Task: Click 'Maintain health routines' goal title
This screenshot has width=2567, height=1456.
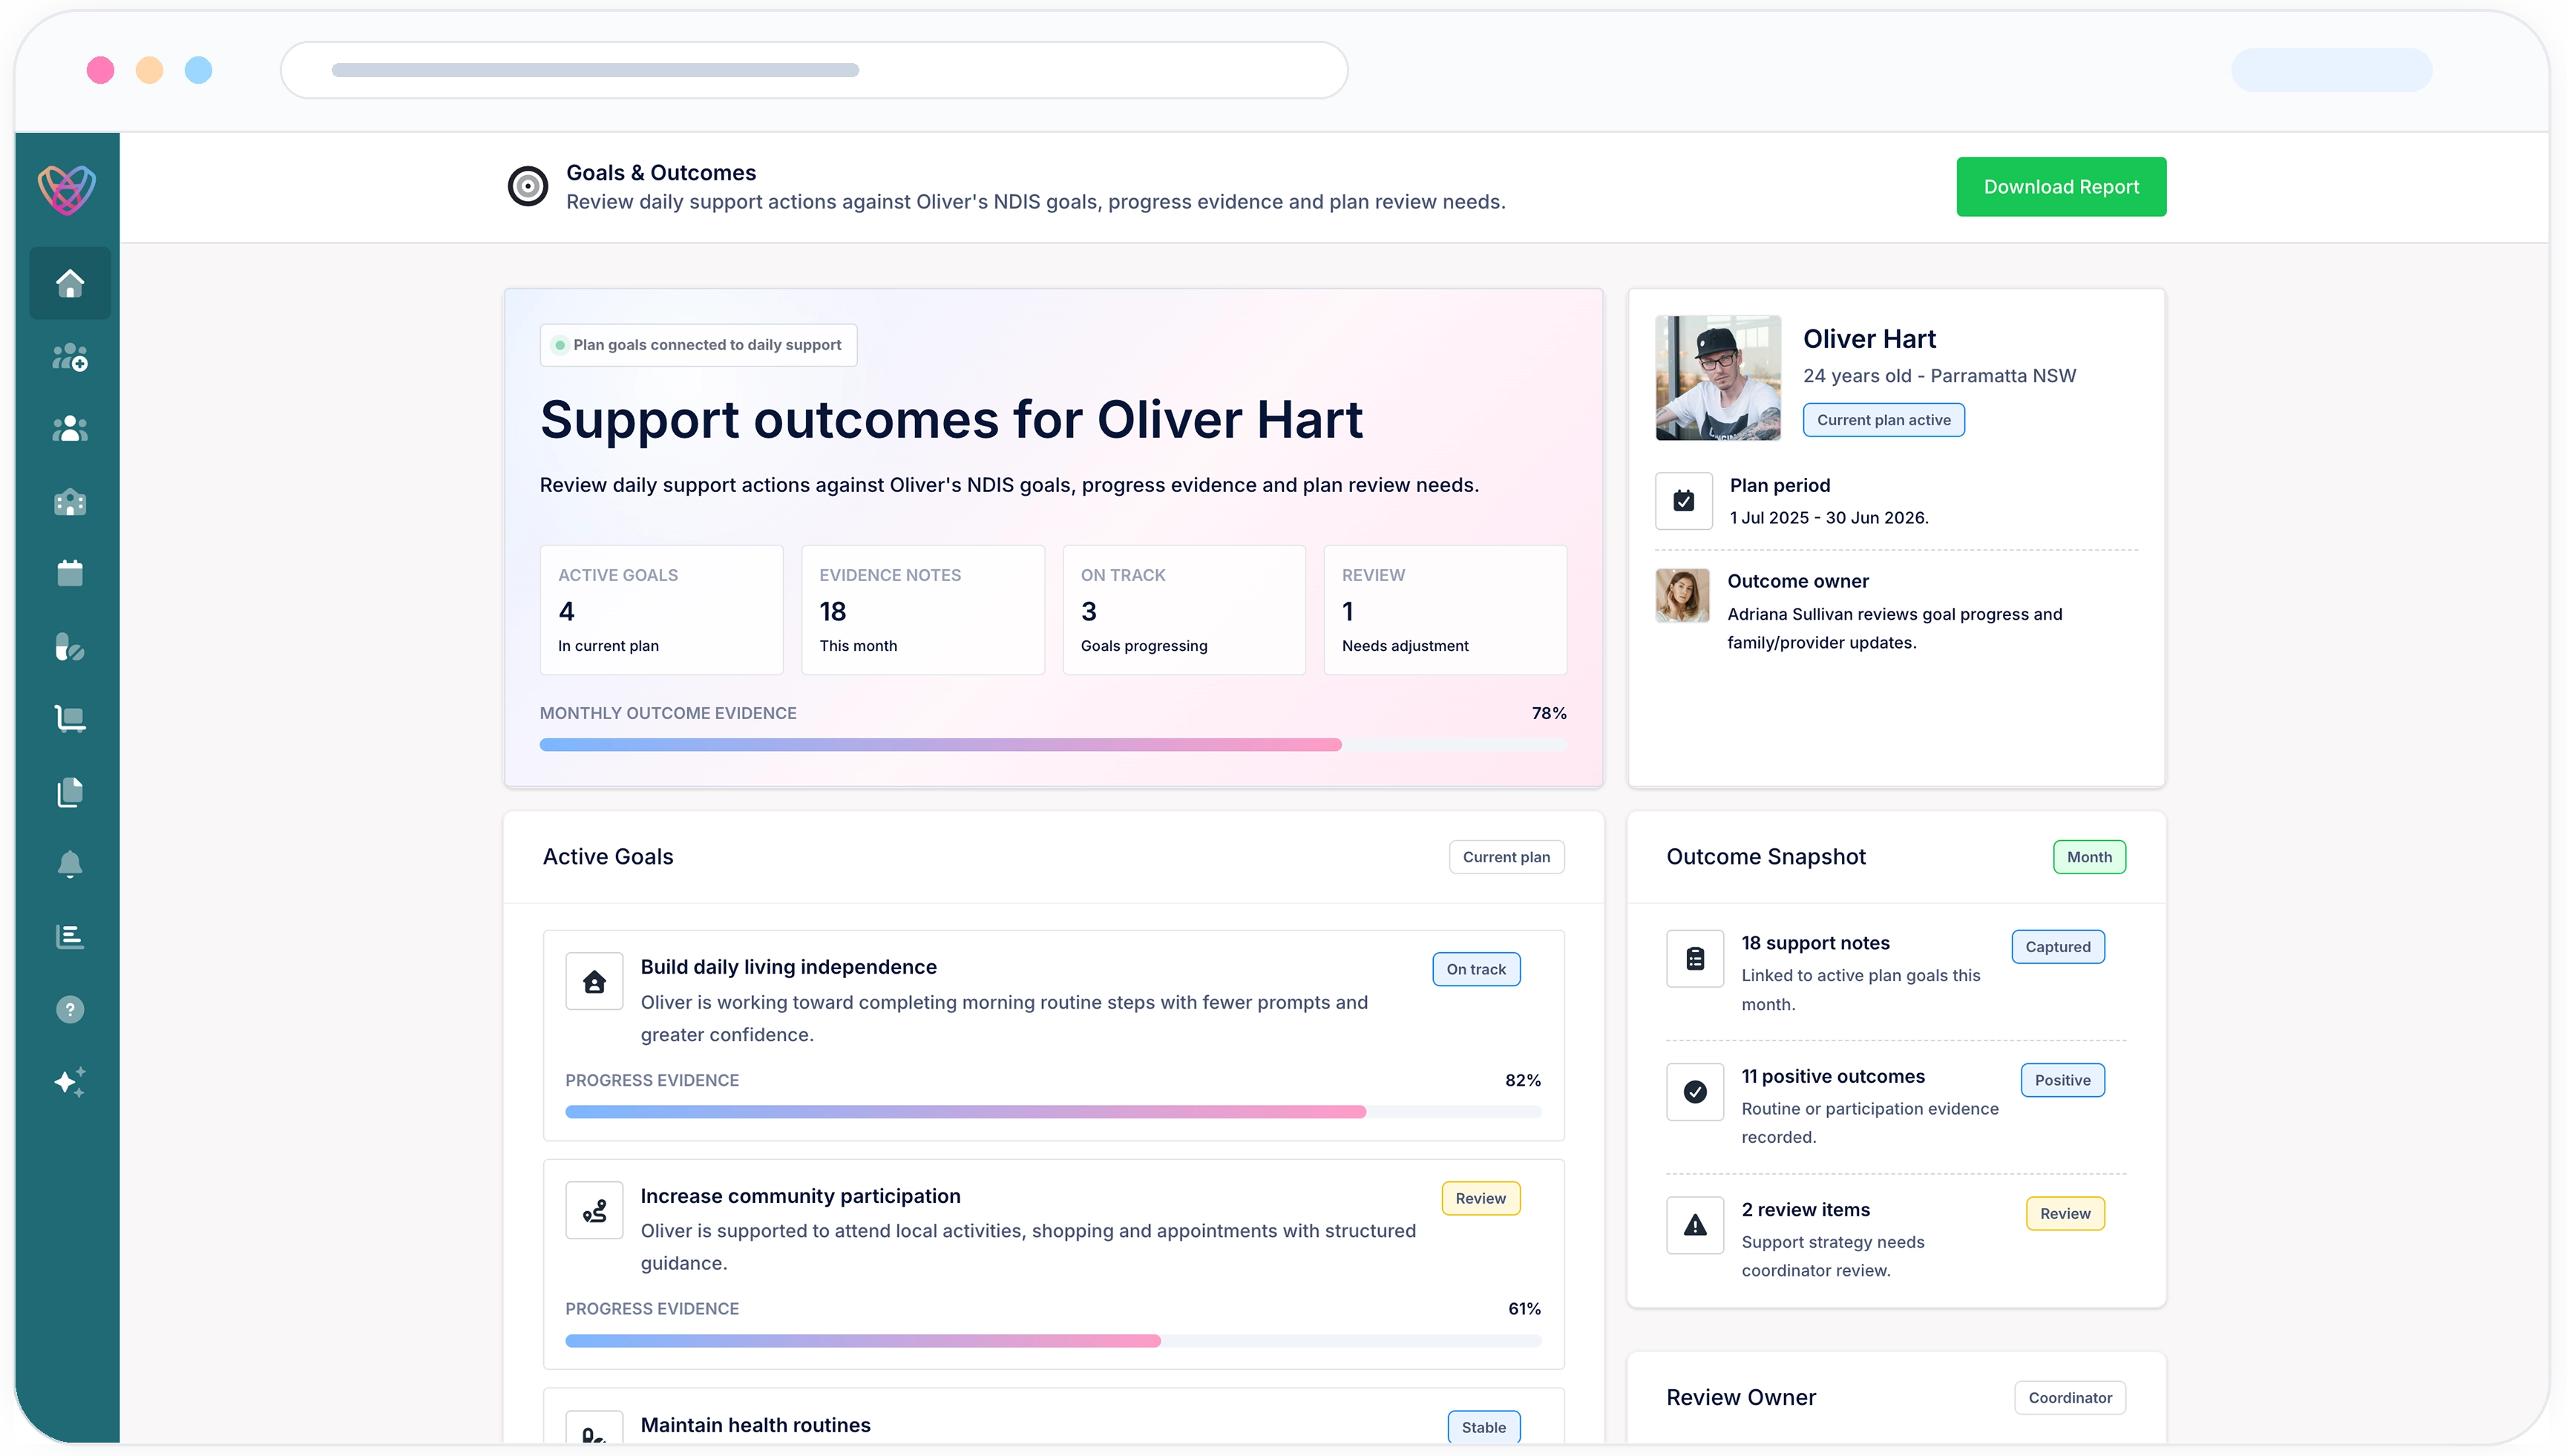Action: pos(755,1425)
